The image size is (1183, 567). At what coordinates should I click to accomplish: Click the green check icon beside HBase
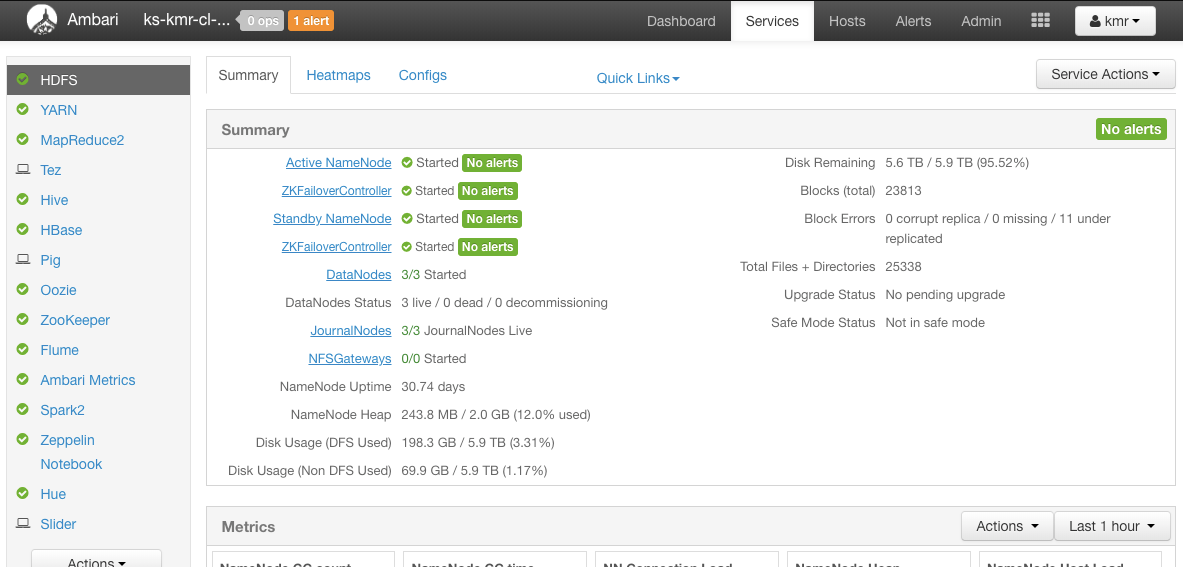(x=23, y=230)
